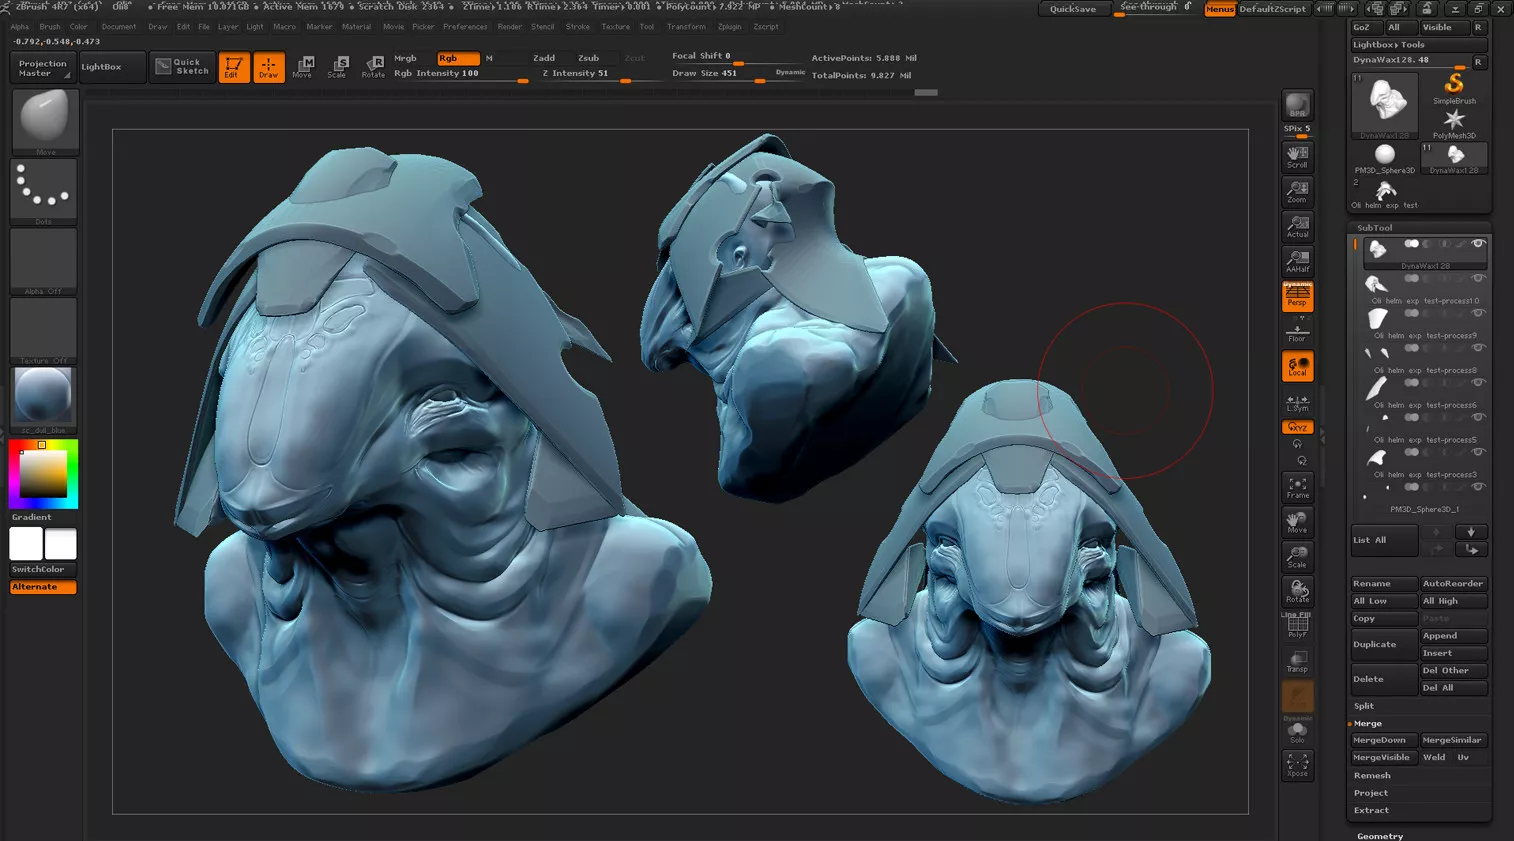1514x841 pixels.
Task: Expand the Remesh subsection
Action: click(1372, 775)
